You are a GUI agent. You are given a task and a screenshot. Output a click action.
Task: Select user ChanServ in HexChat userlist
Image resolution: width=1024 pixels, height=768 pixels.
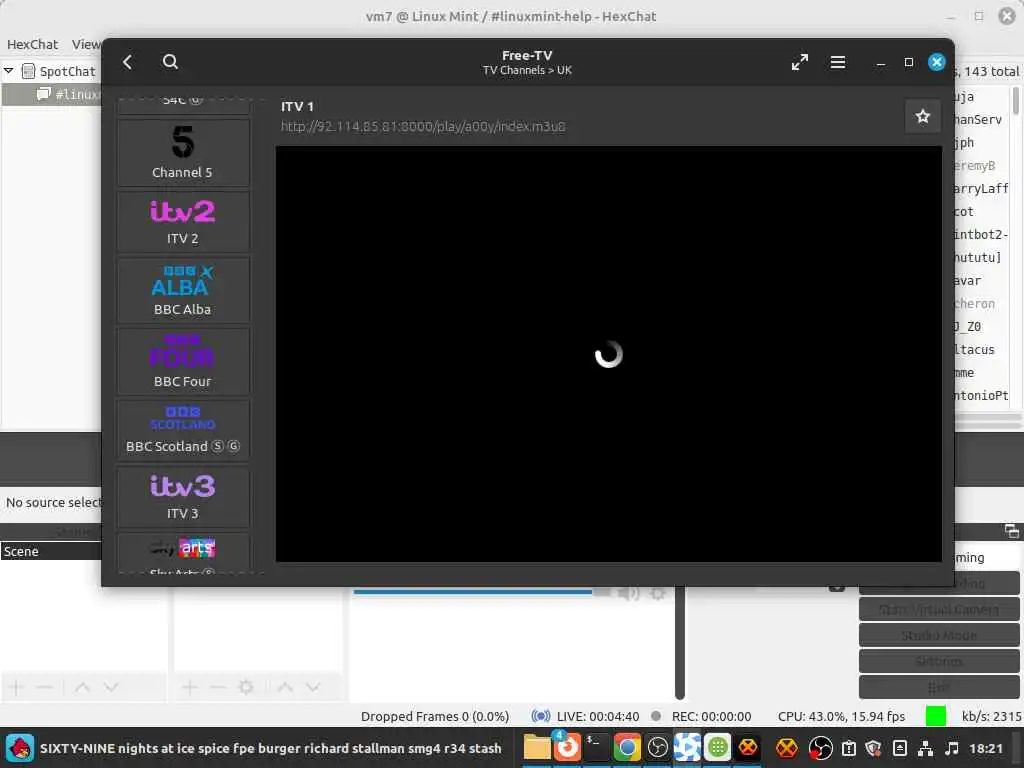click(x=978, y=120)
